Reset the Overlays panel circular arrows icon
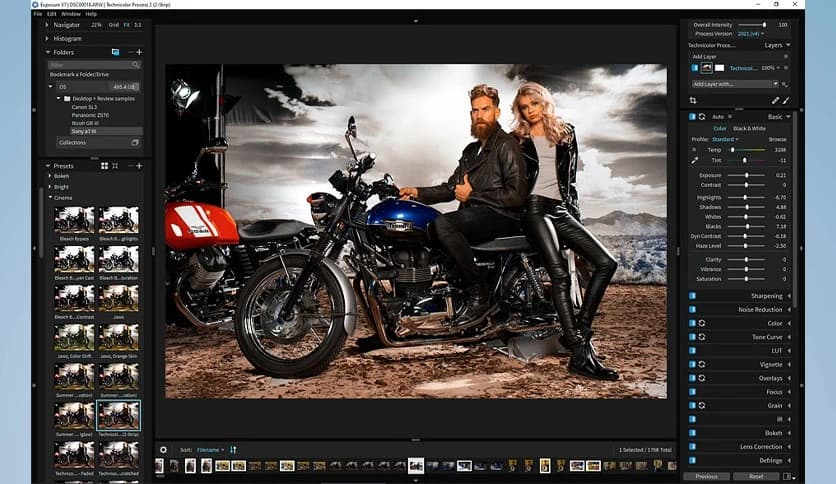 click(702, 378)
